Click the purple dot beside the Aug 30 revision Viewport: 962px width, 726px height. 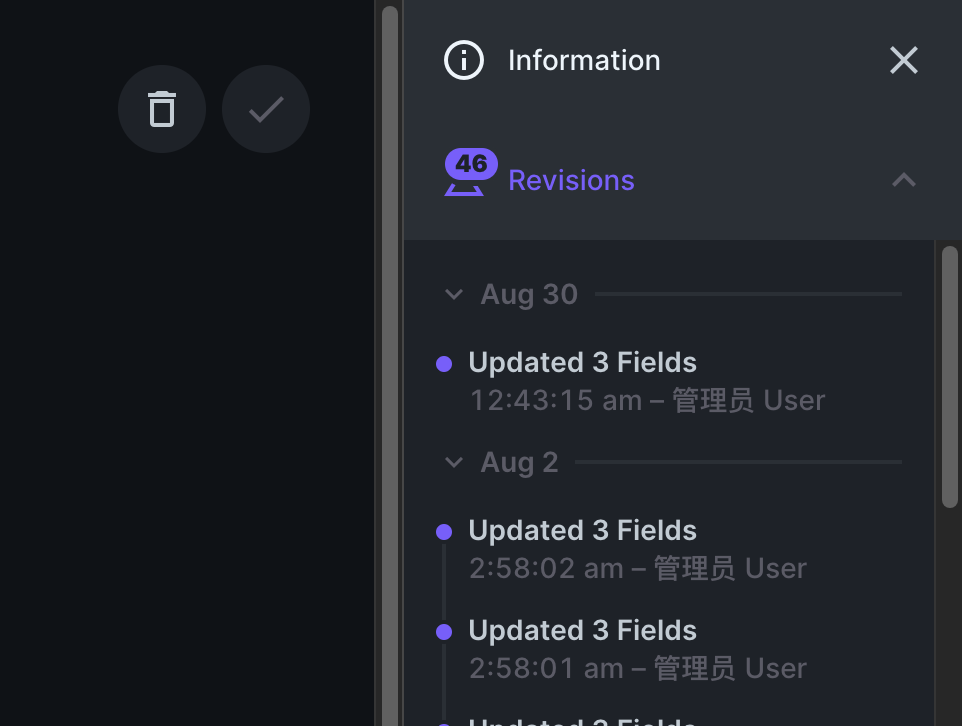(444, 363)
